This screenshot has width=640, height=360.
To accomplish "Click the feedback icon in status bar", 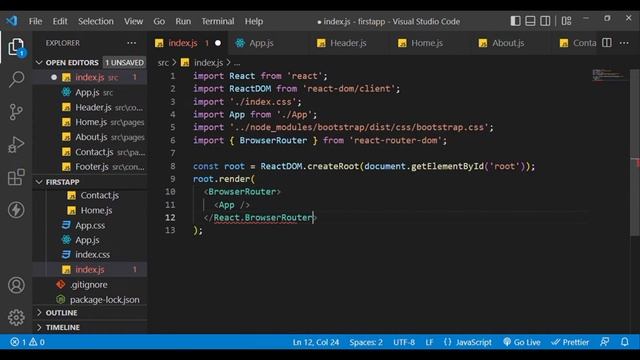I will pos(605,342).
